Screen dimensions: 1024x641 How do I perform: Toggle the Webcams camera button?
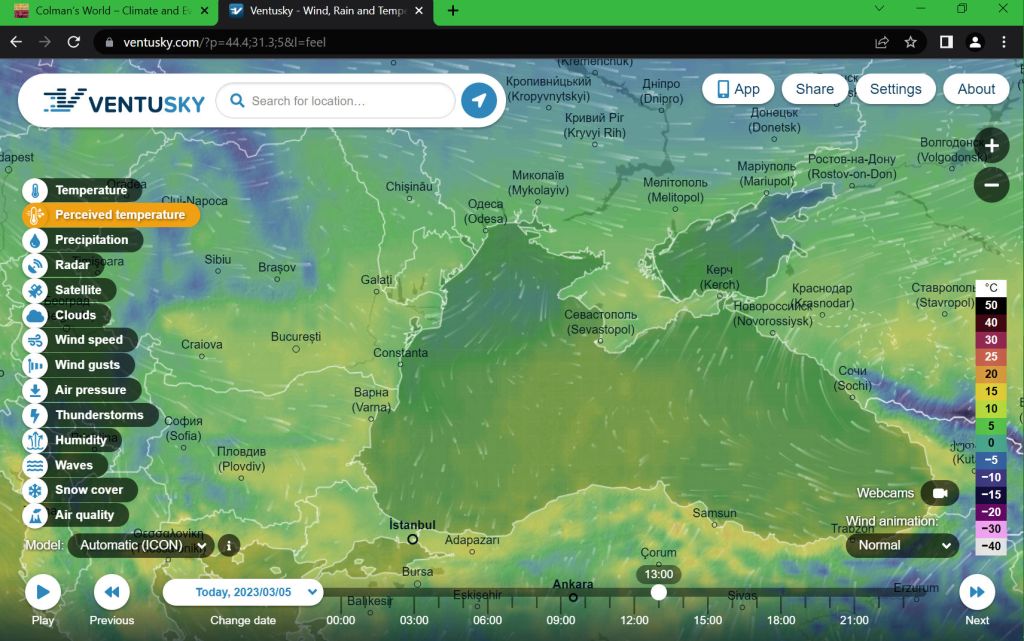[939, 493]
